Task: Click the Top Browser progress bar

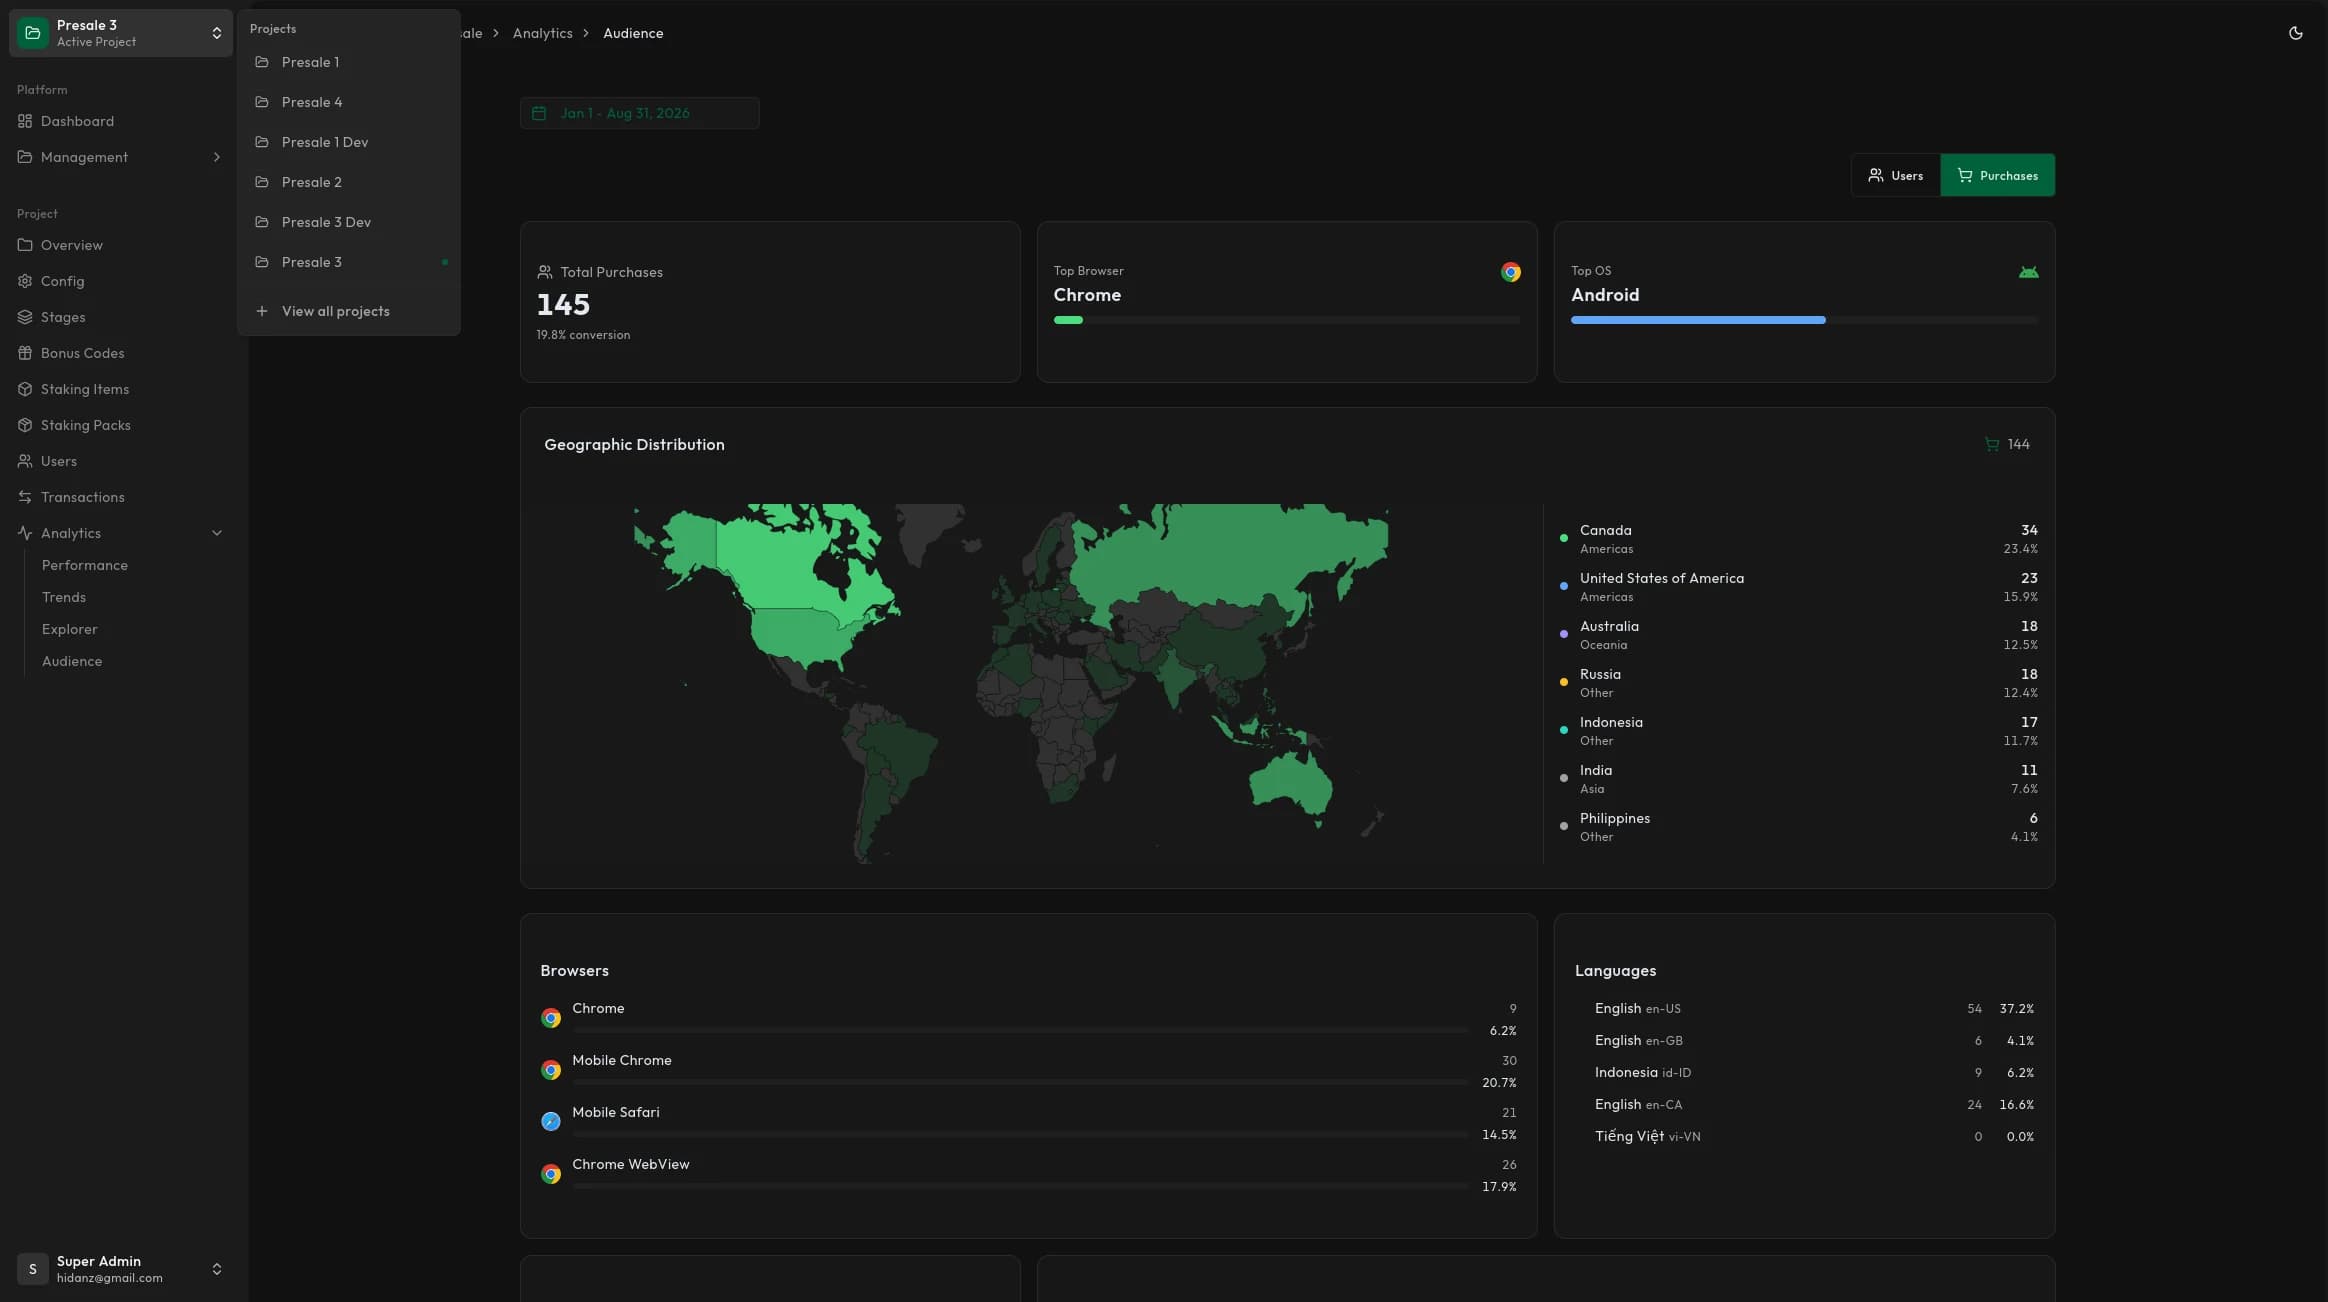Action: tap(1286, 320)
